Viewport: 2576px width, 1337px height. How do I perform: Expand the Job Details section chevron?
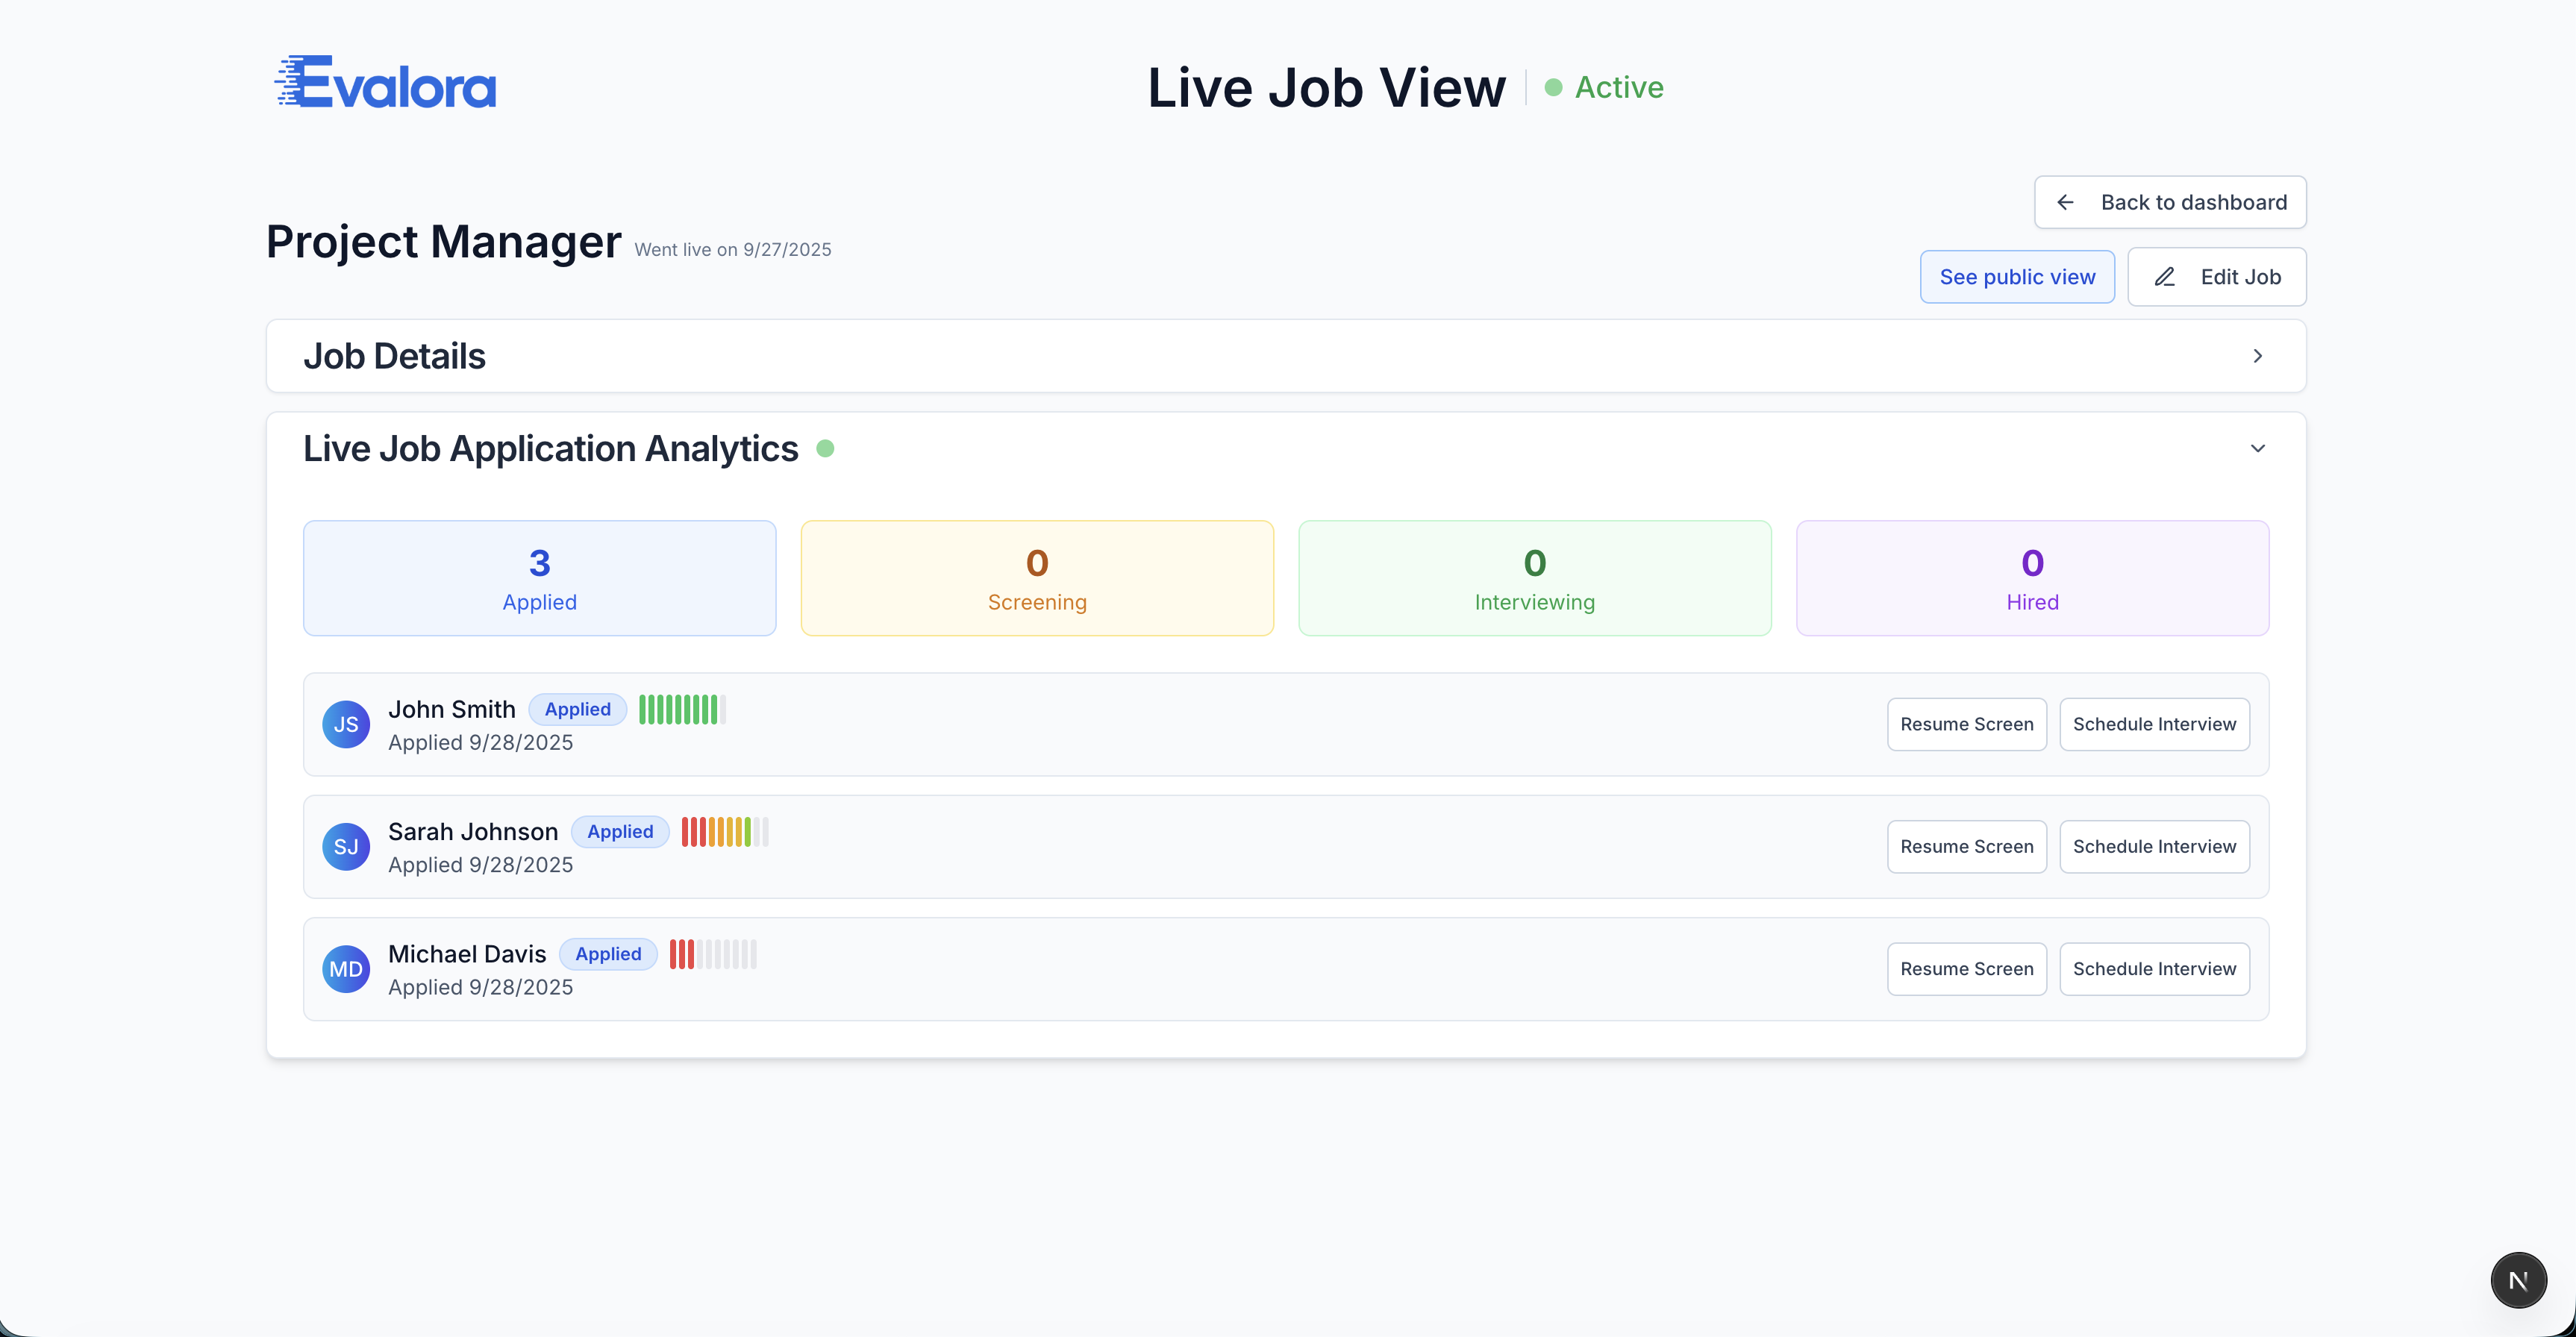(x=2257, y=356)
